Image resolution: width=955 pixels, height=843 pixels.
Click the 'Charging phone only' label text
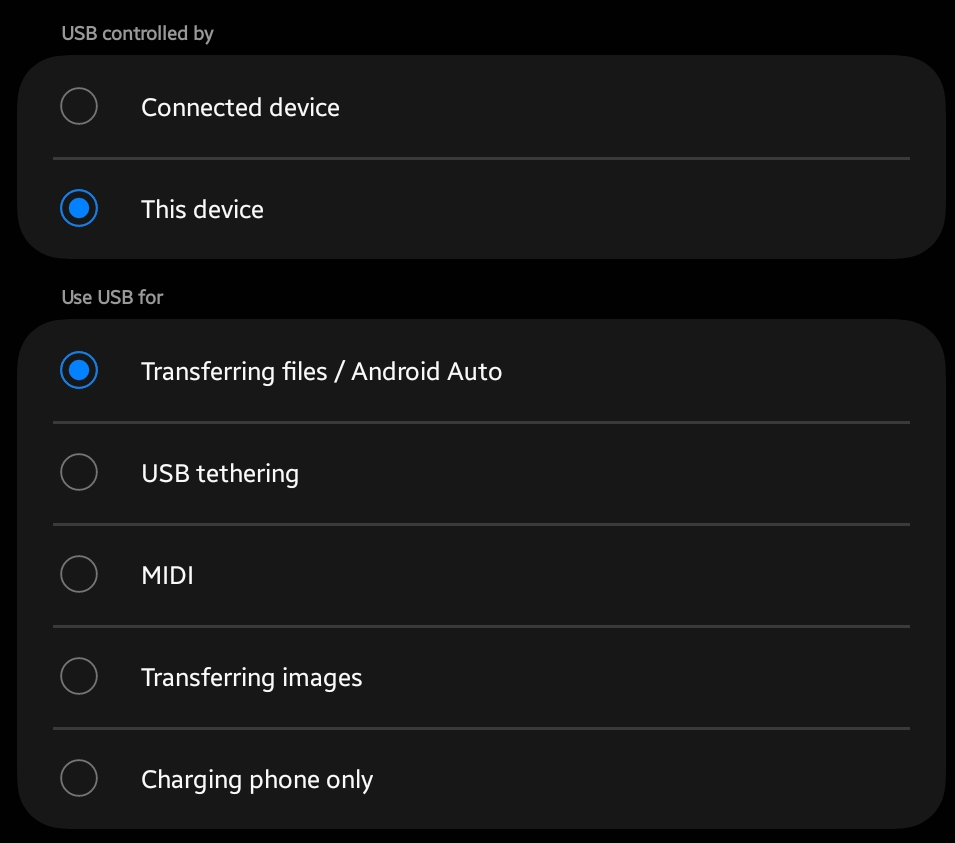click(x=257, y=779)
